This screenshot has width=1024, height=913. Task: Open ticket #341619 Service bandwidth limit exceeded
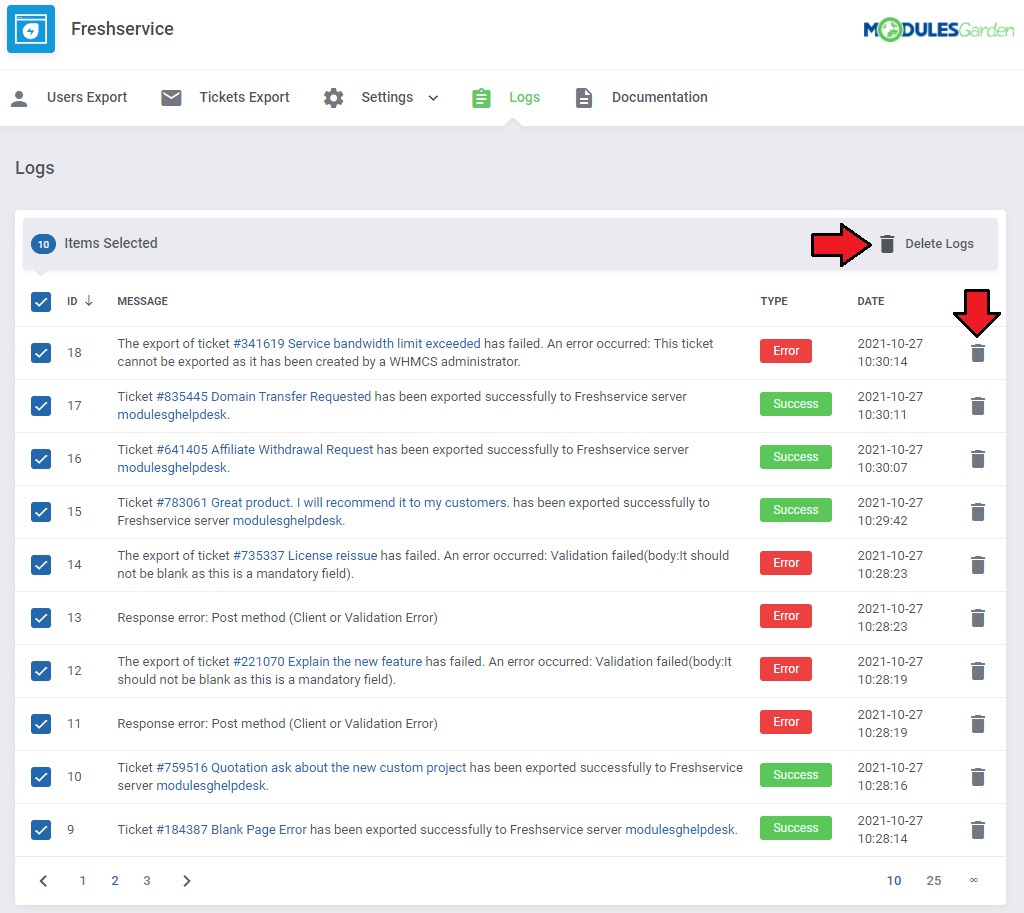pyautogui.click(x=357, y=344)
